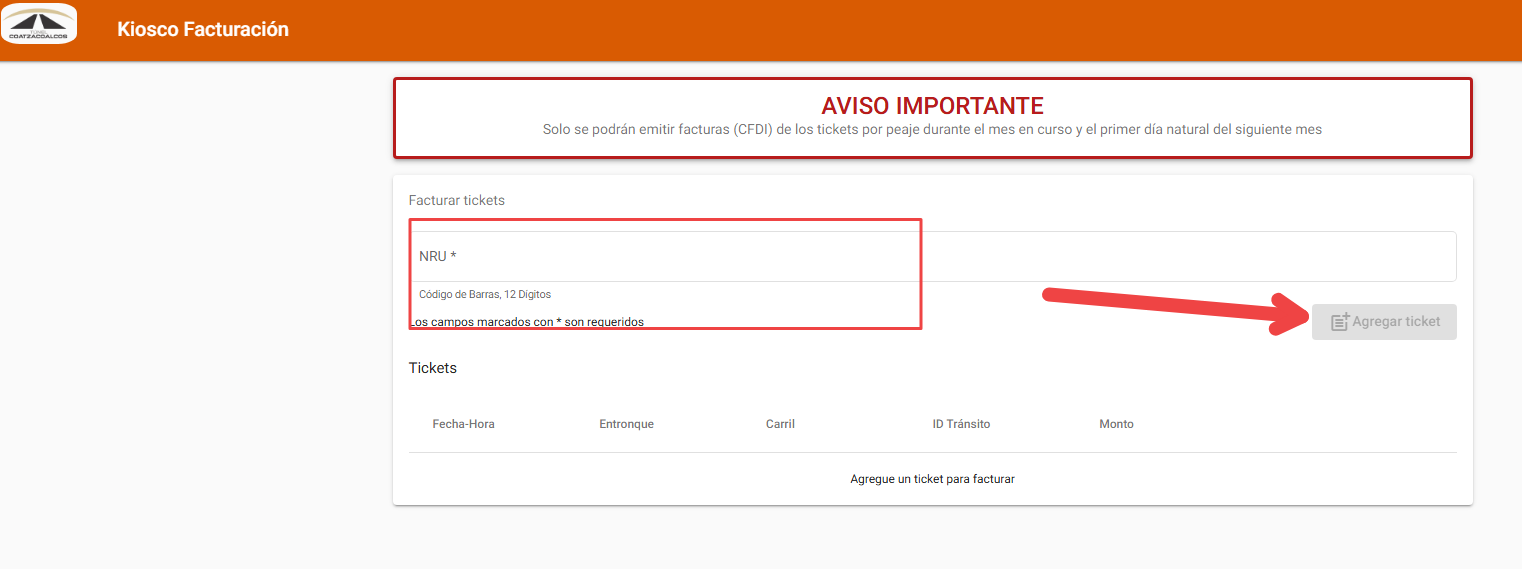
Task: Select the Fecha-Hora column header
Action: pos(463,424)
